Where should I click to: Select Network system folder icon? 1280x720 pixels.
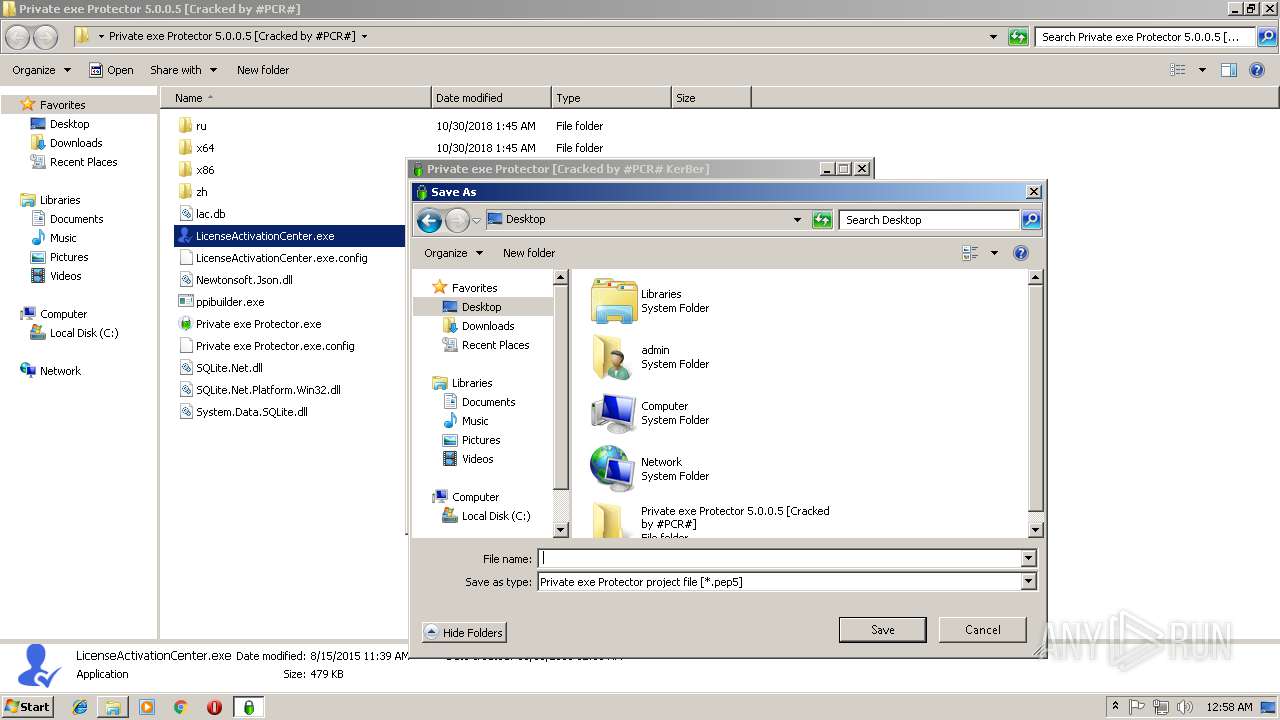[x=613, y=469]
